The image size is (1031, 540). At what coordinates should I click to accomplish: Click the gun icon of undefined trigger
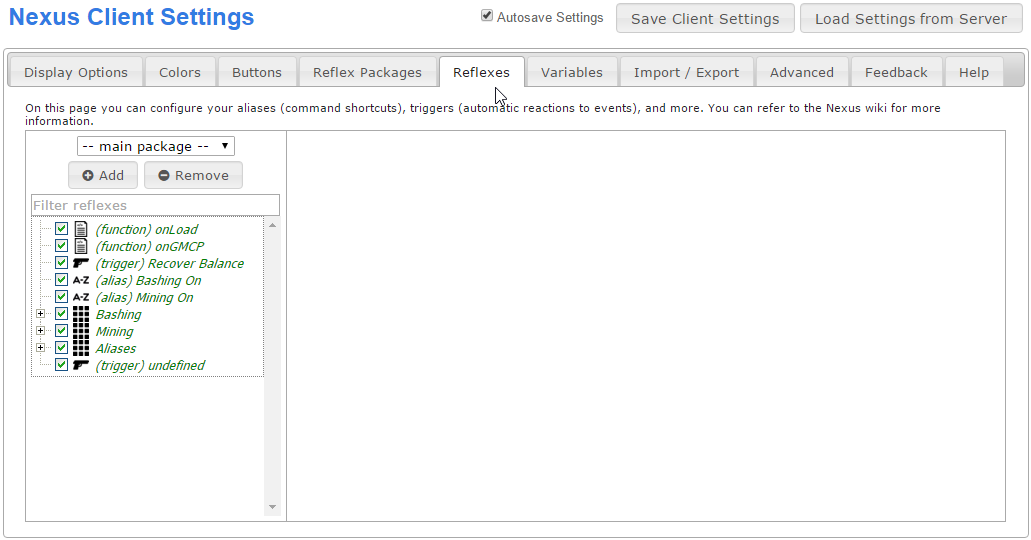click(x=81, y=365)
